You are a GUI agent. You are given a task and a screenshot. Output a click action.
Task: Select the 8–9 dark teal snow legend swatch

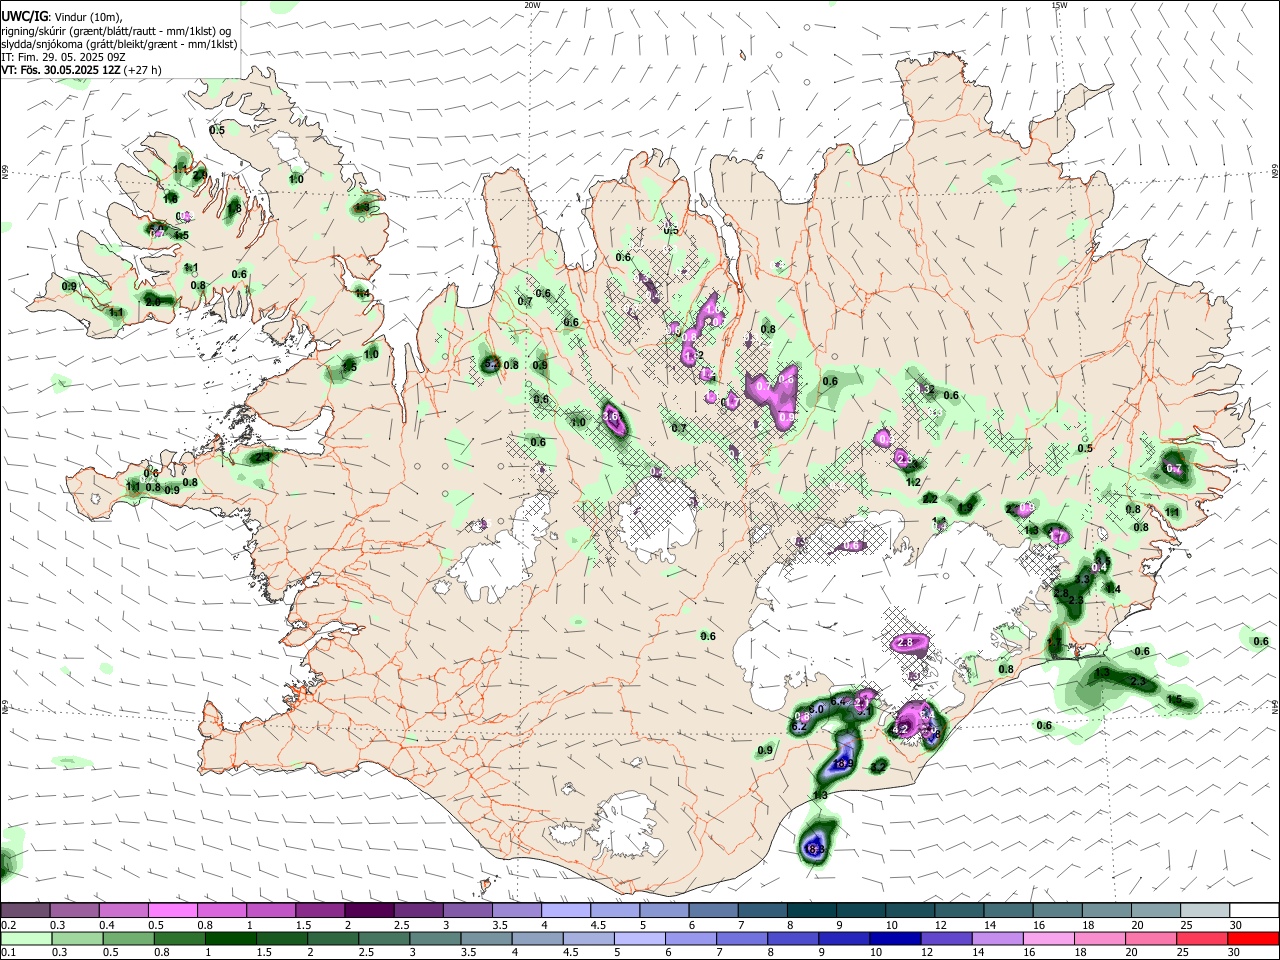click(x=812, y=911)
